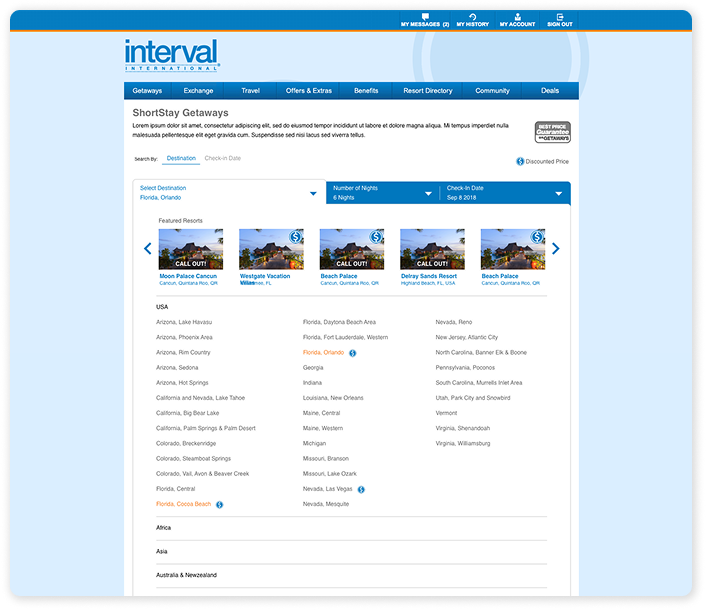Viewport: 706px width, 610px height.
Task: Click the Sign Out icon
Action: pos(560,17)
